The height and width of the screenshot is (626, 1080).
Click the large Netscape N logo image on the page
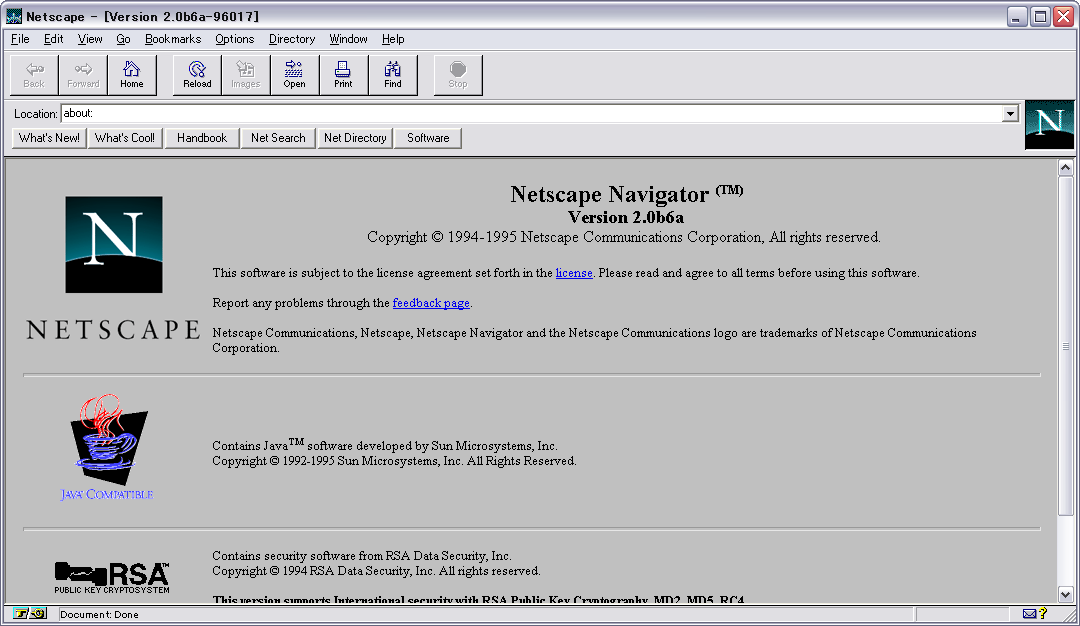tap(114, 244)
